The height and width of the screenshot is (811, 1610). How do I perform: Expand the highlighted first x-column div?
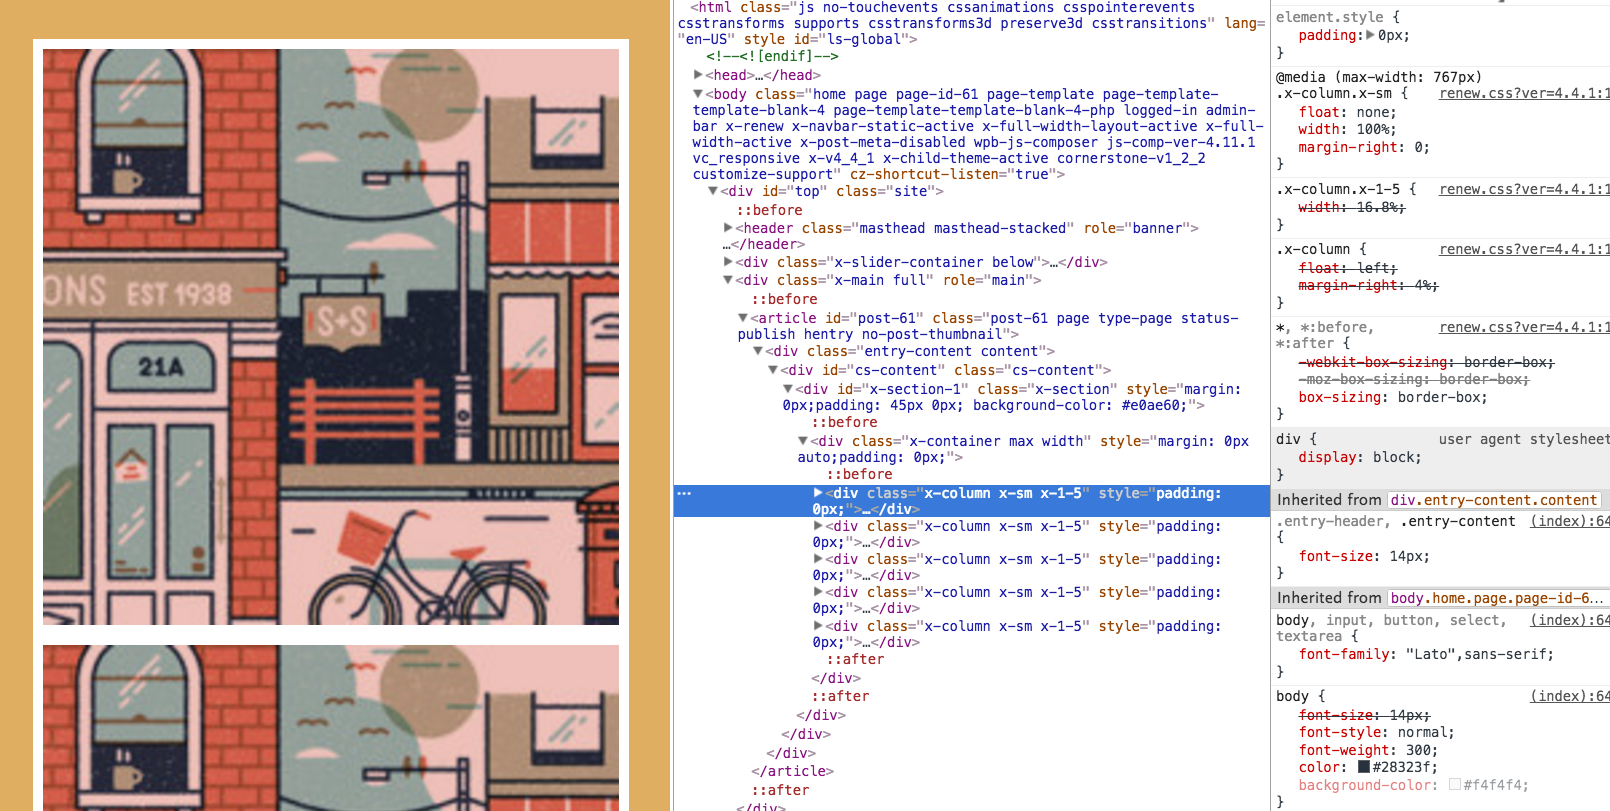(818, 493)
